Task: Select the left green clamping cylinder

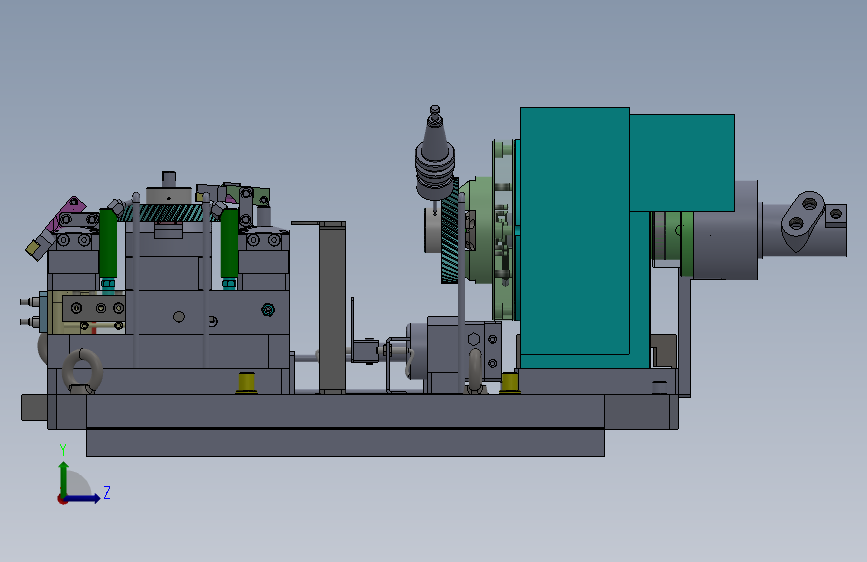Action: 108,243
